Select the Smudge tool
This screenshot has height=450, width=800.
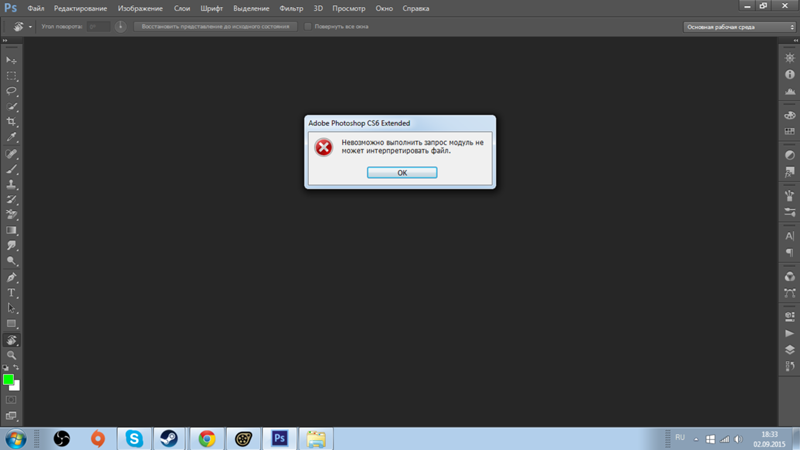(x=11, y=245)
